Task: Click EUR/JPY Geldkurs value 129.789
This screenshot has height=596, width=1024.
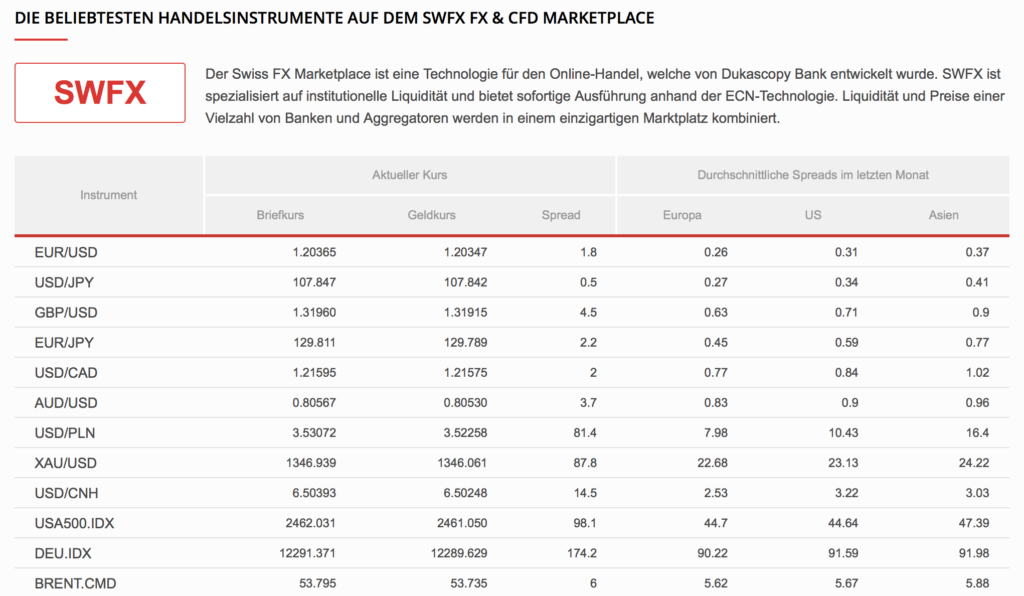Action: [466, 342]
